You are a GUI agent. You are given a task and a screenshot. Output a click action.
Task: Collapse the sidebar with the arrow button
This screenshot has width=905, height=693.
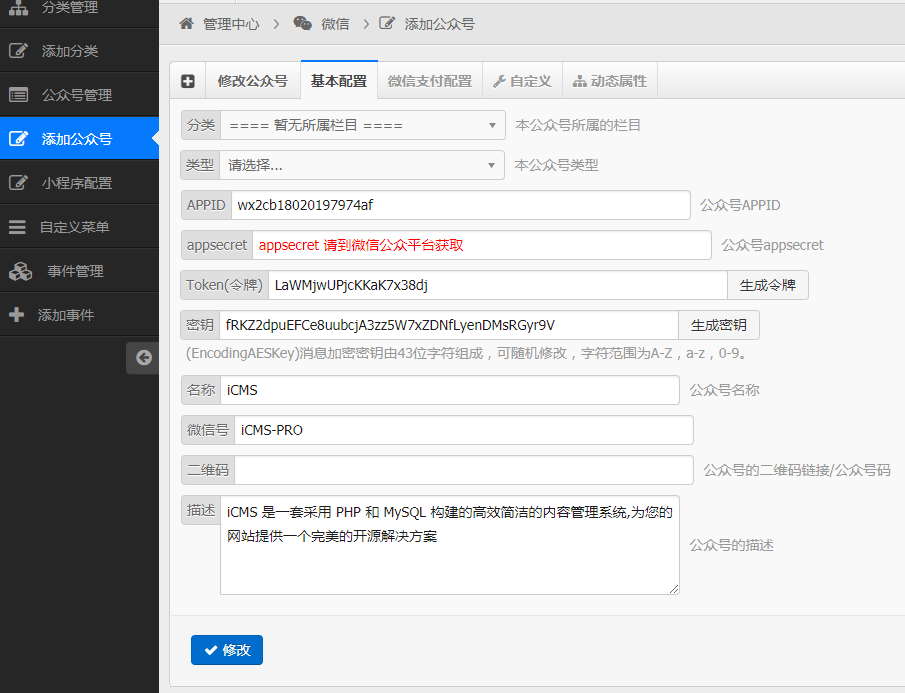click(x=143, y=358)
